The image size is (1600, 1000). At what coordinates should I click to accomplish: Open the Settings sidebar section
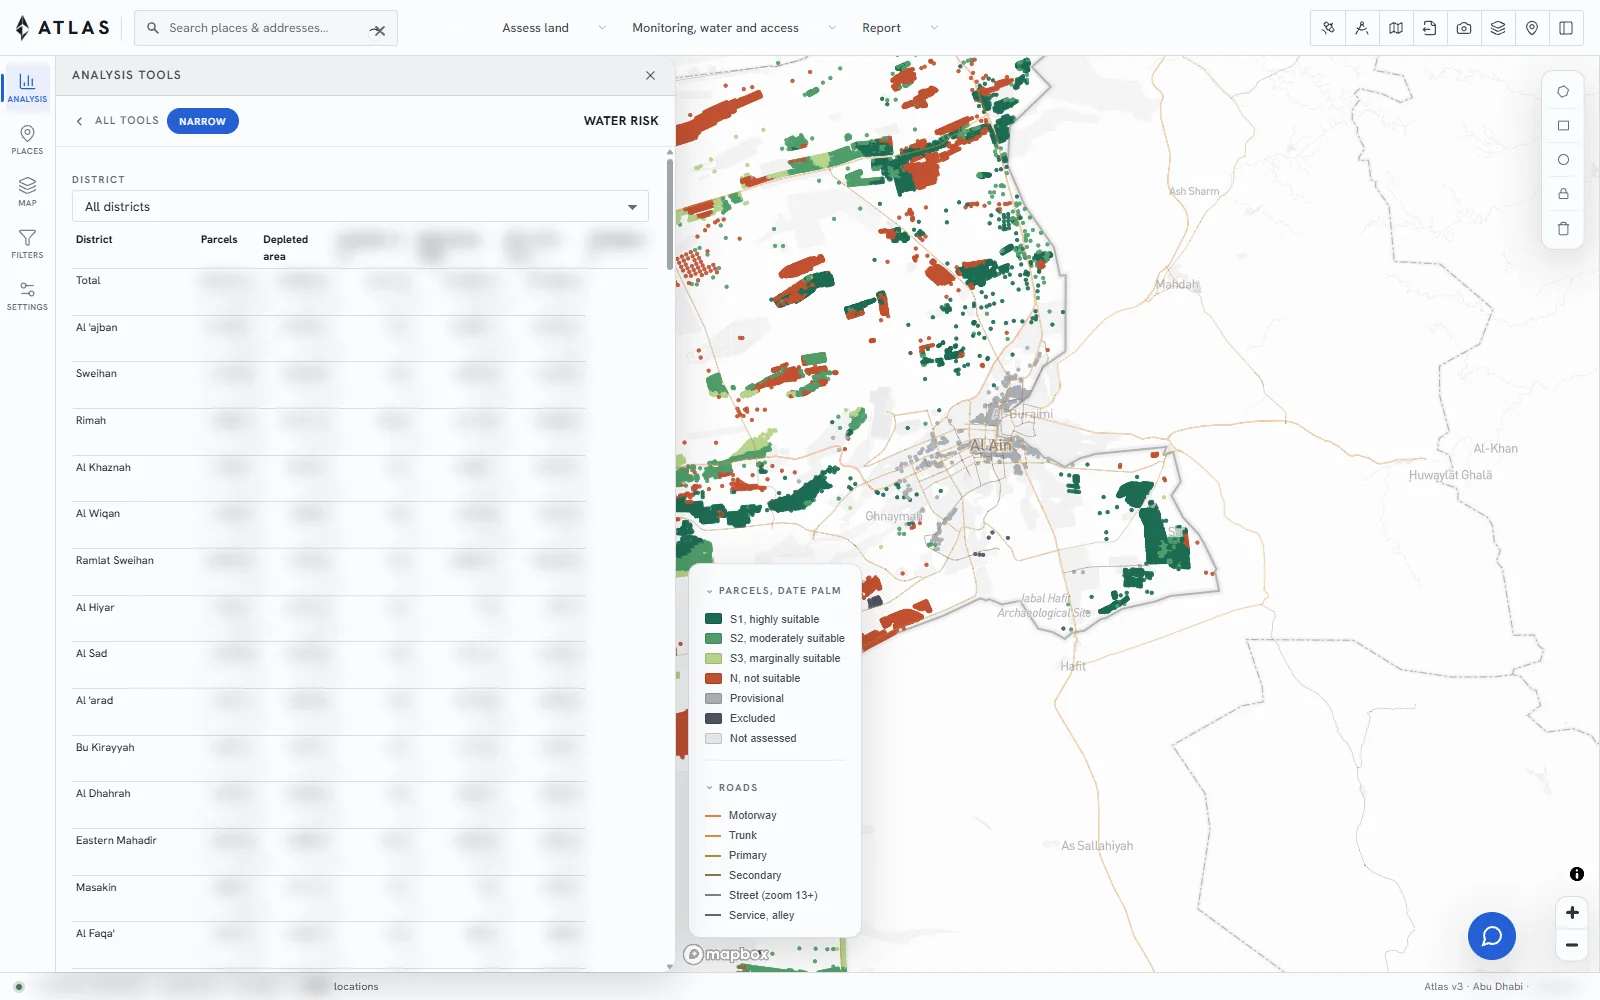[27, 296]
